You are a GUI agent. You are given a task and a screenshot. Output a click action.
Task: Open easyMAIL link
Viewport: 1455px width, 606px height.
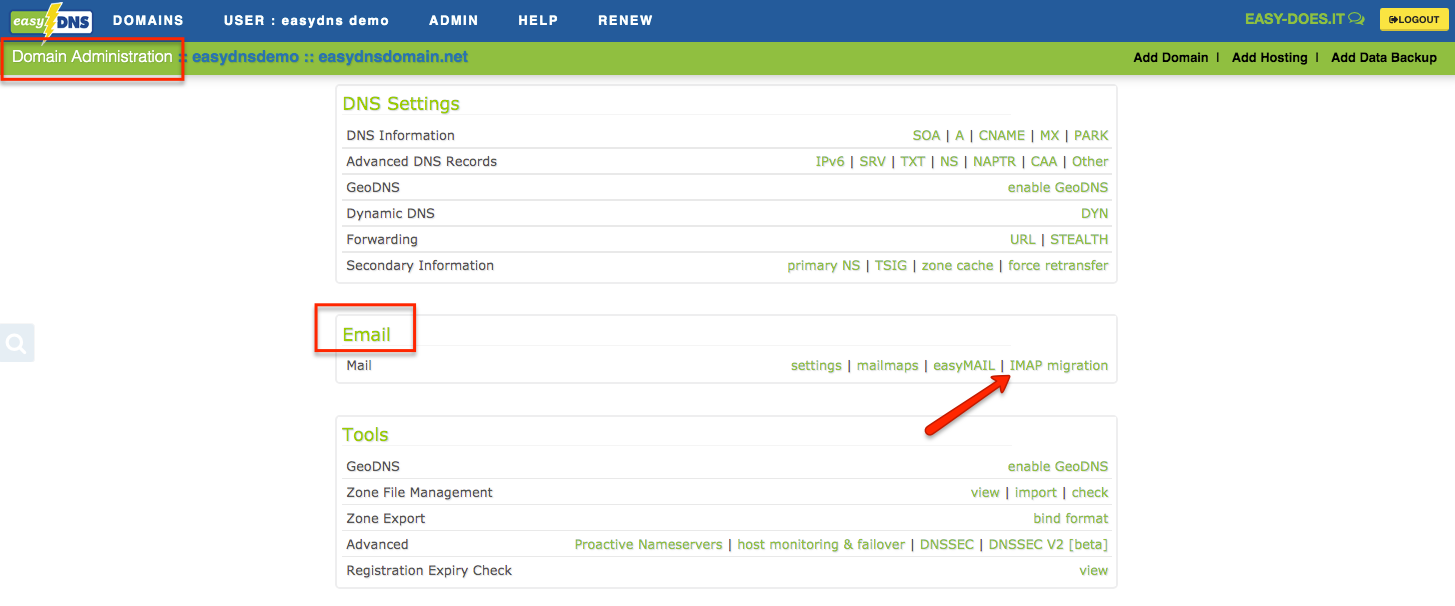[x=964, y=366]
